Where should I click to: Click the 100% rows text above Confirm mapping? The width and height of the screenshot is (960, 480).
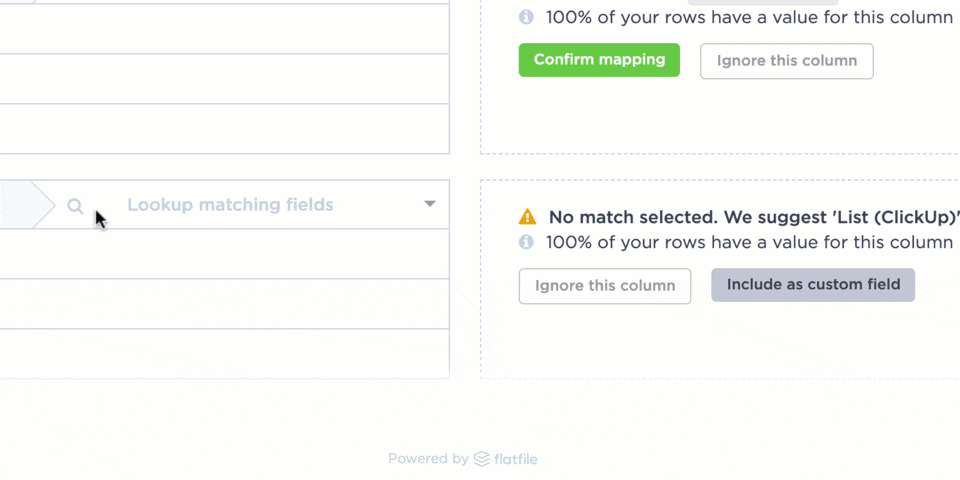pos(748,17)
